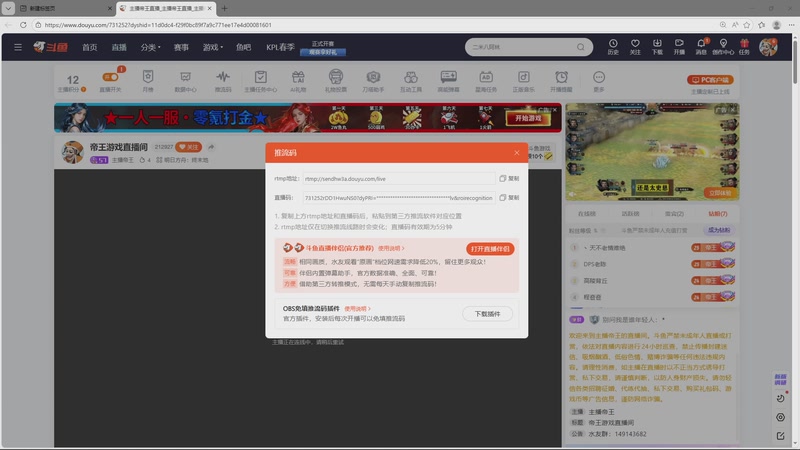
Task: Click the Douyu logo
Action: (x=51, y=47)
